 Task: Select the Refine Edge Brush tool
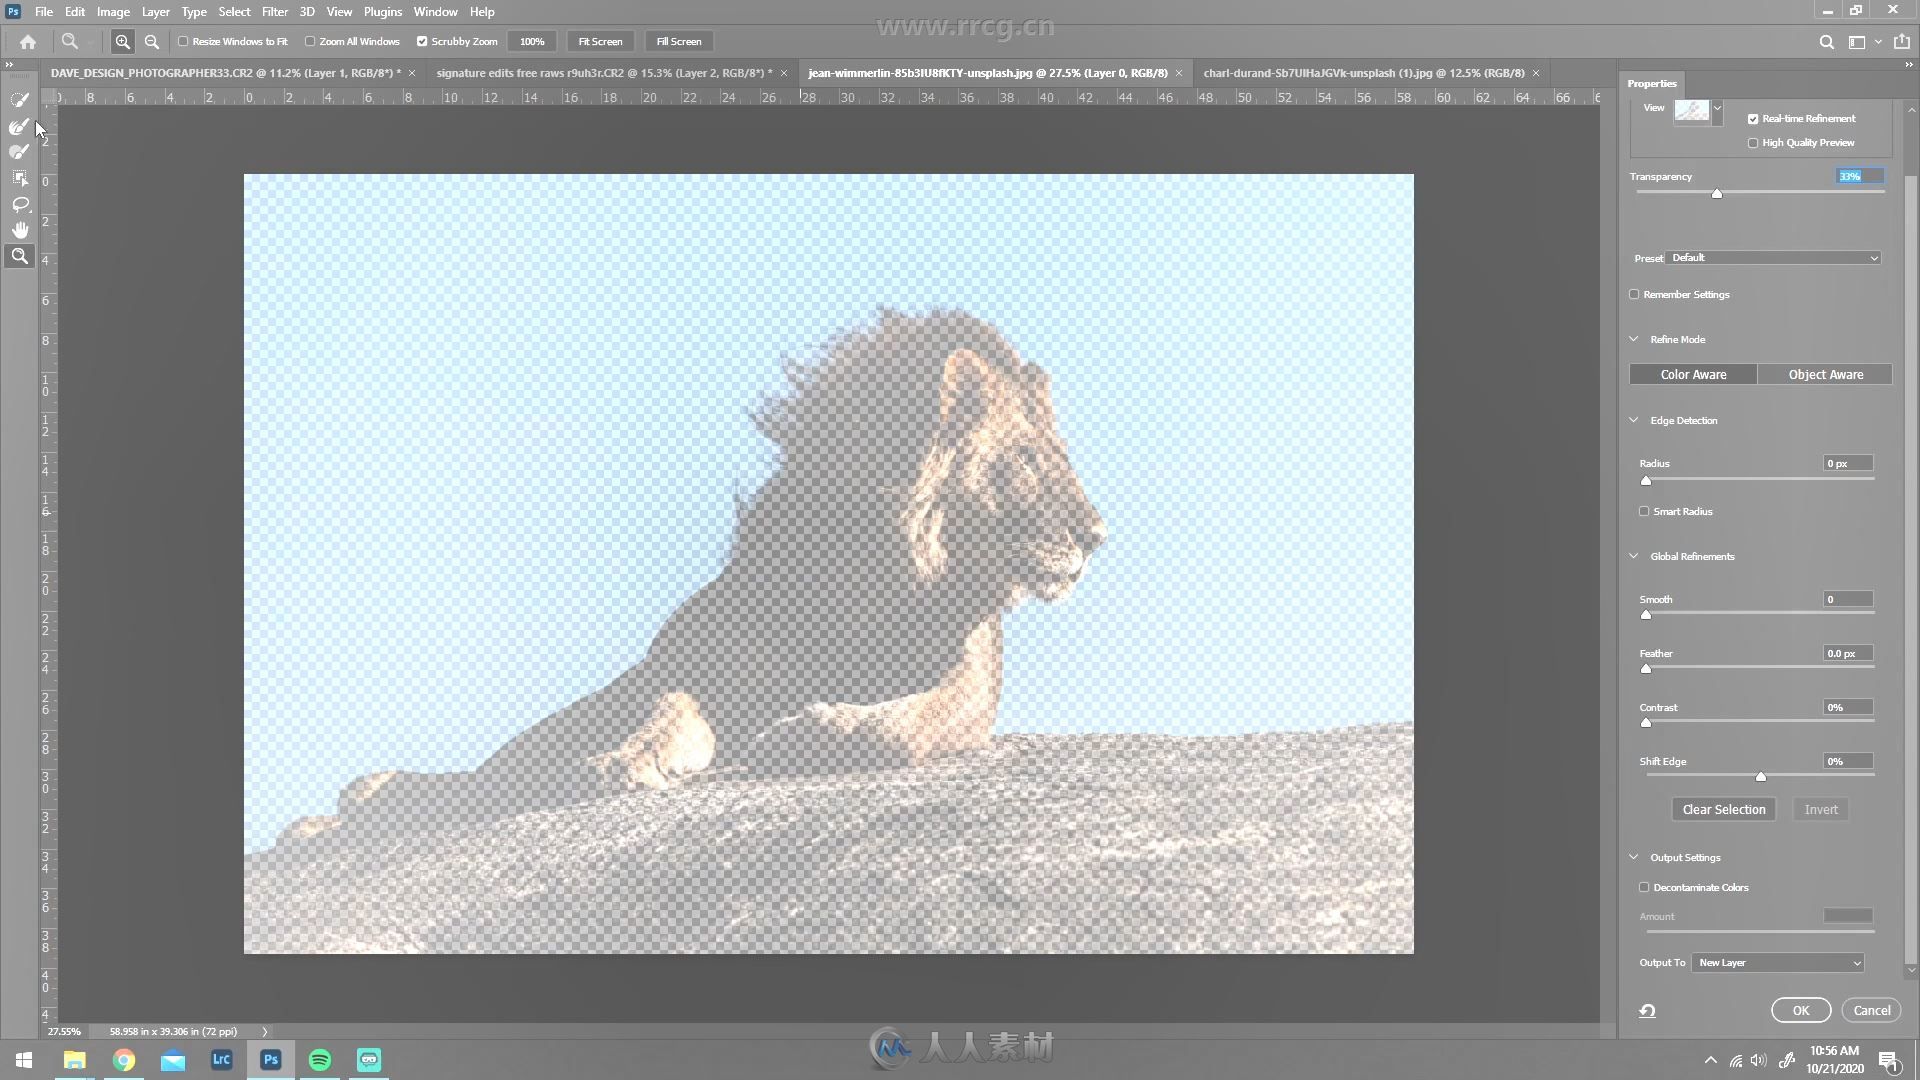click(x=19, y=126)
